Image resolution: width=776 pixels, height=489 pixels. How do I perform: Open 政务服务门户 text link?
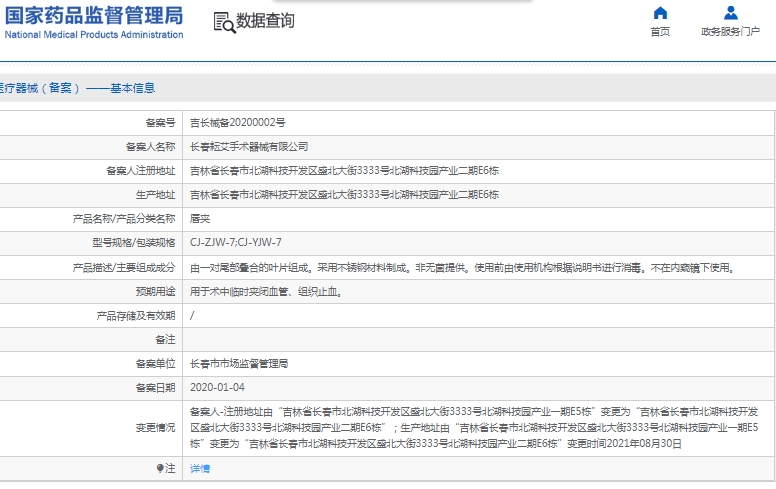(730, 32)
